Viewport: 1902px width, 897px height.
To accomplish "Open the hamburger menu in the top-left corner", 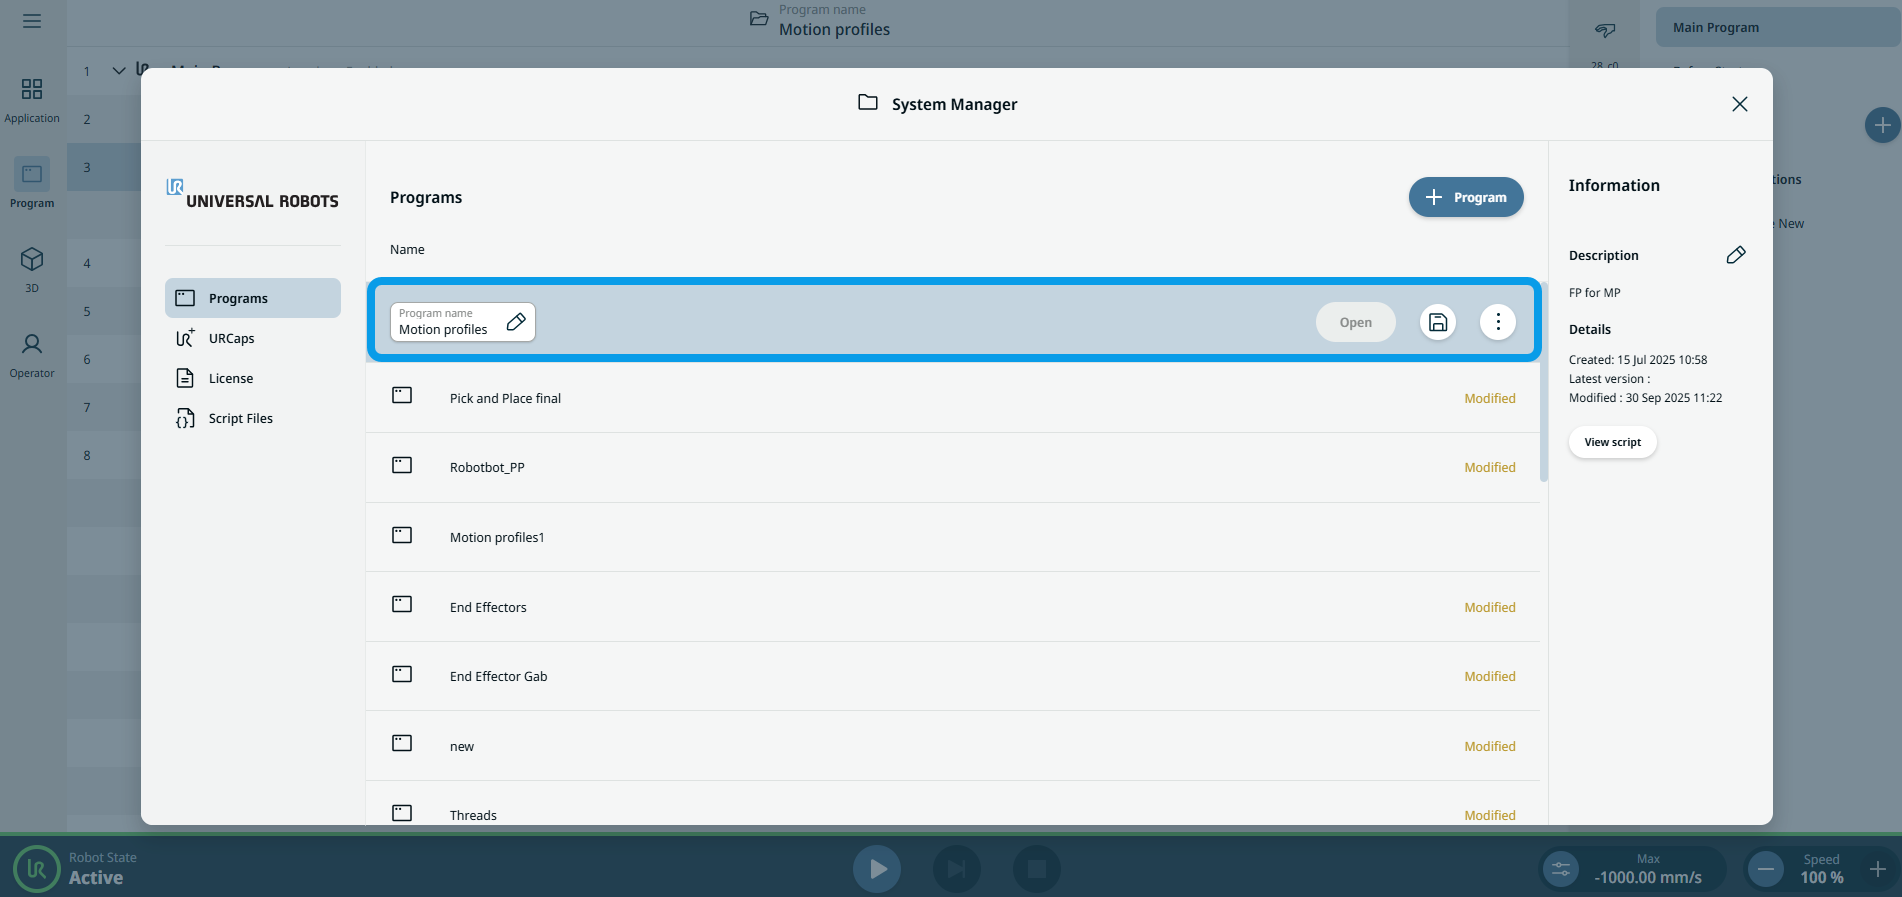I will [32, 21].
